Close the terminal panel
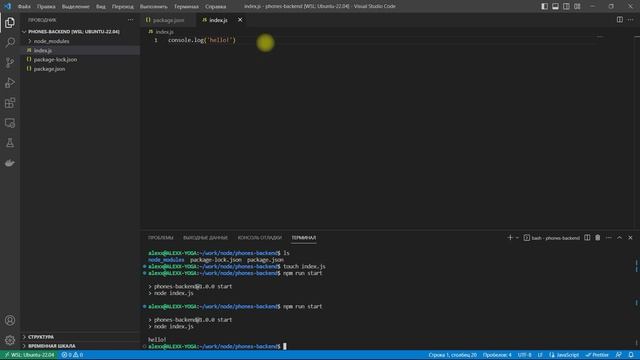 pyautogui.click(x=630, y=238)
